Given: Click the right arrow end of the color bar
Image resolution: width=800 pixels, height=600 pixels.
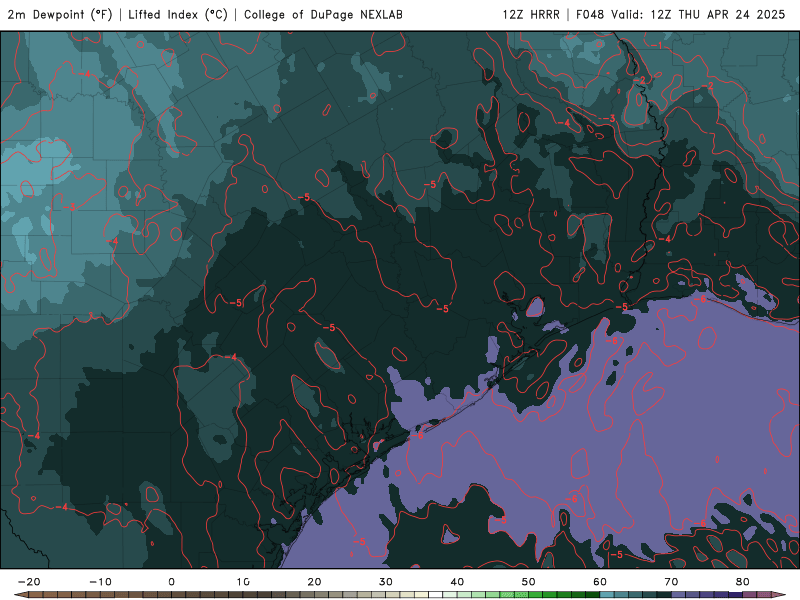Looking at the screenshot, I should pyautogui.click(x=778, y=595).
